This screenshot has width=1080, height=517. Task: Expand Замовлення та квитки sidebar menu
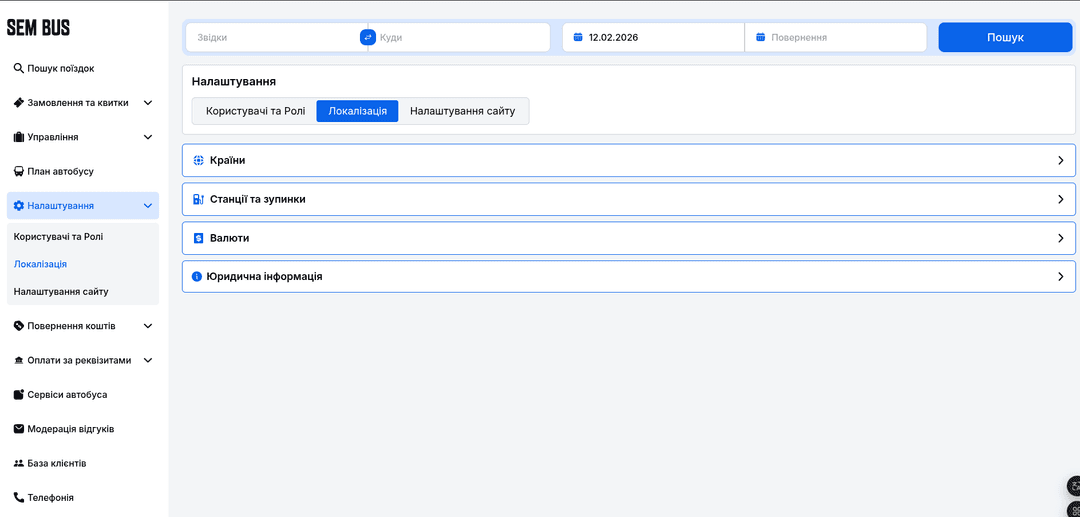pyautogui.click(x=148, y=103)
